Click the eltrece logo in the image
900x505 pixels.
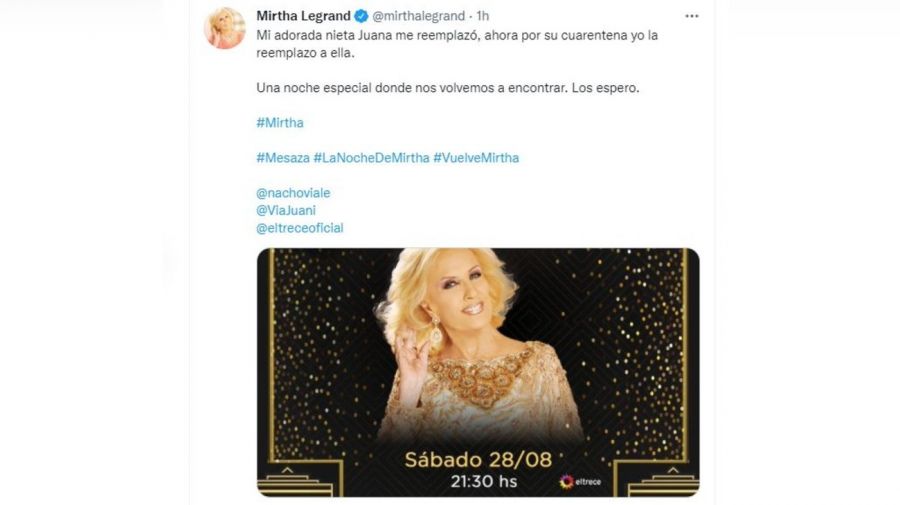point(580,481)
